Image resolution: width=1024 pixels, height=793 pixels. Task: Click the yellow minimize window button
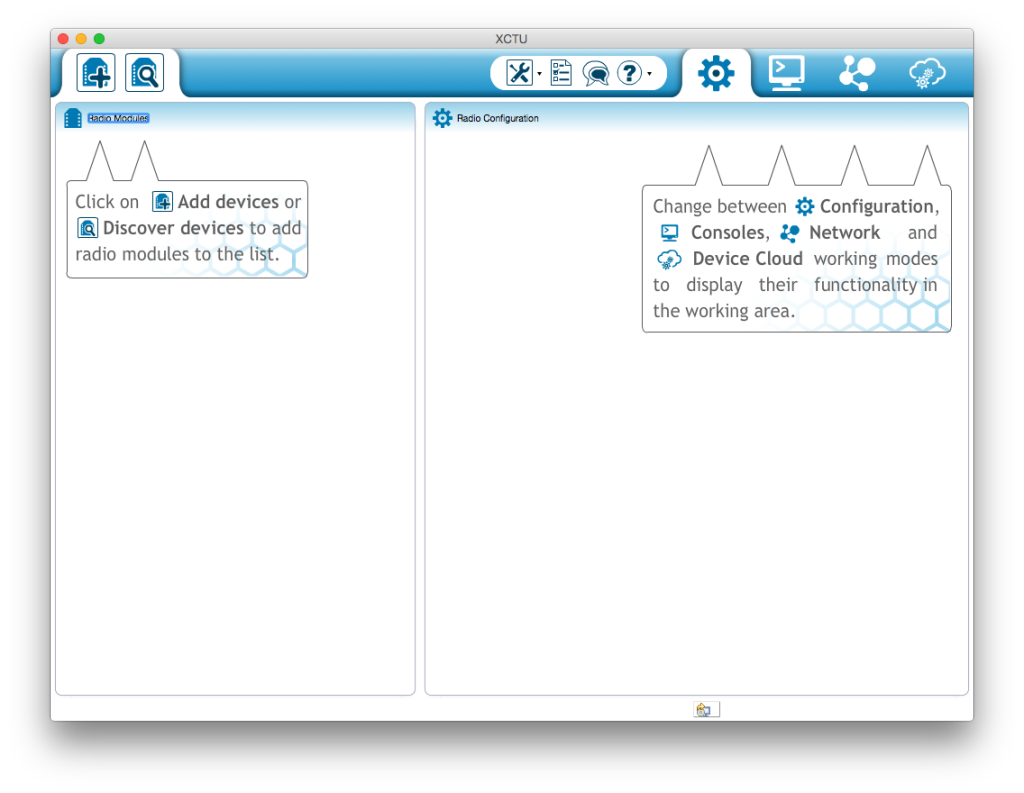tap(81, 39)
